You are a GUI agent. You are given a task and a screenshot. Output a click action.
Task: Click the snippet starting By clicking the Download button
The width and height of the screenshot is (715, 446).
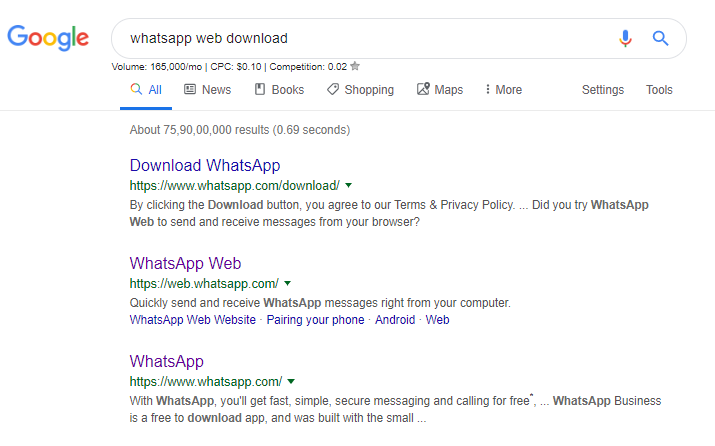click(x=389, y=213)
